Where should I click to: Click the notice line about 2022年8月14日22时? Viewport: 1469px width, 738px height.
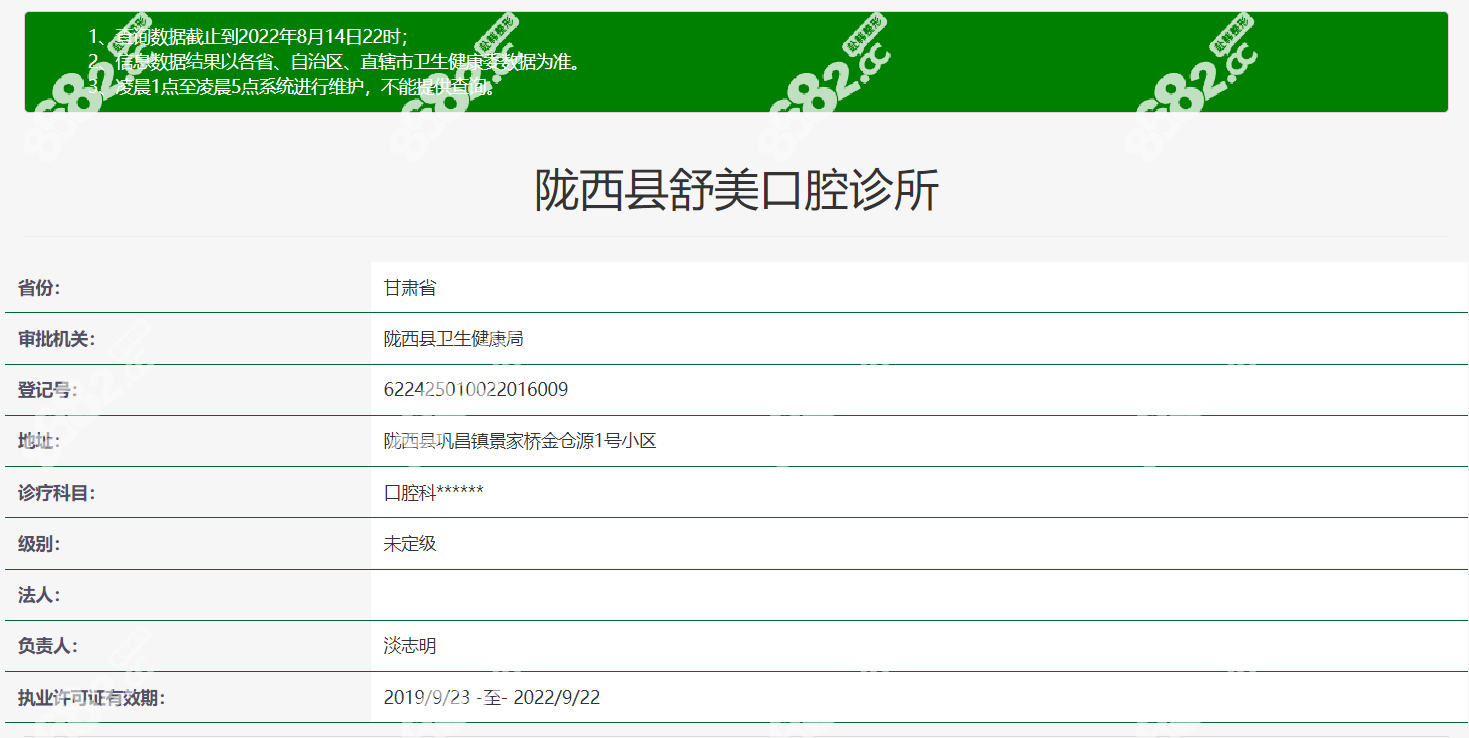point(248,37)
